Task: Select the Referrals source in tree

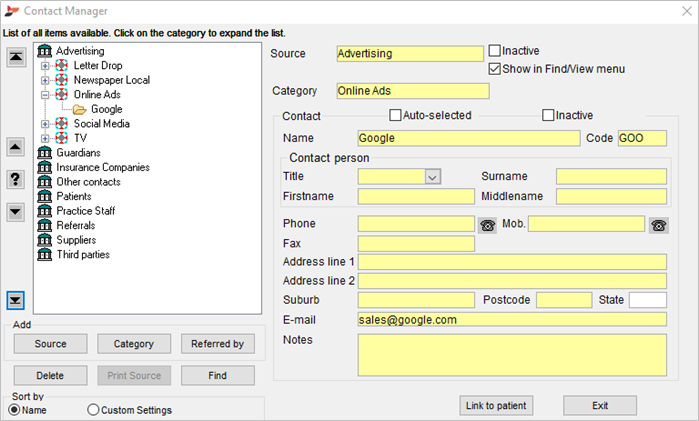Action: (75, 225)
